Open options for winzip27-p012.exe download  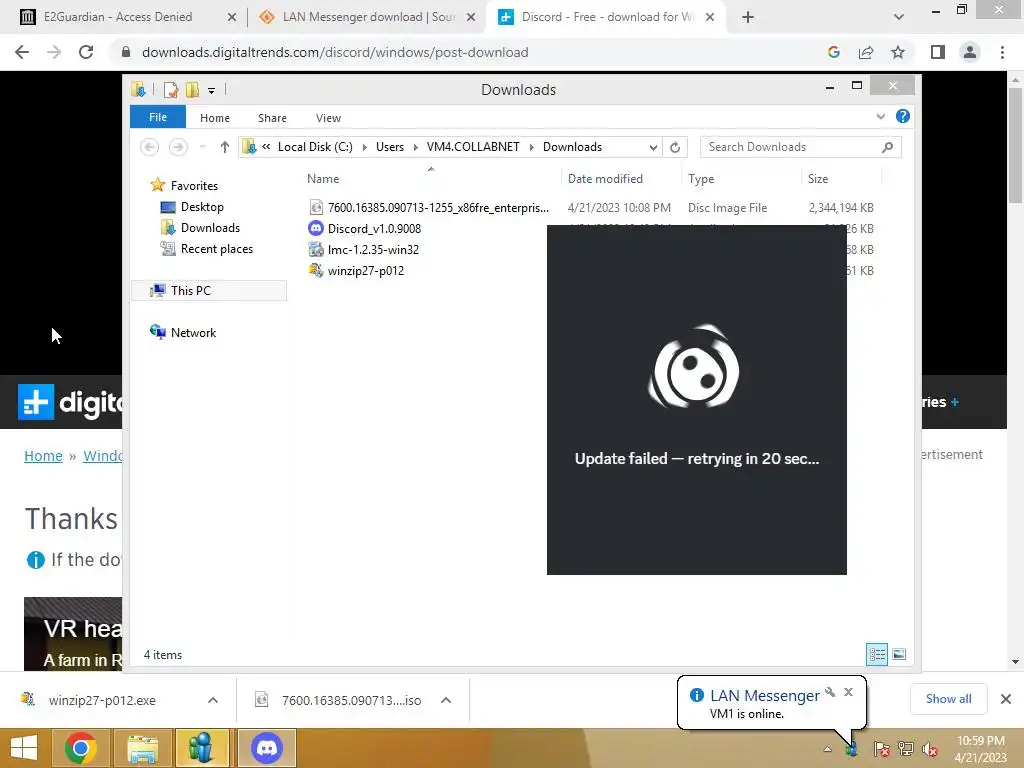213,700
